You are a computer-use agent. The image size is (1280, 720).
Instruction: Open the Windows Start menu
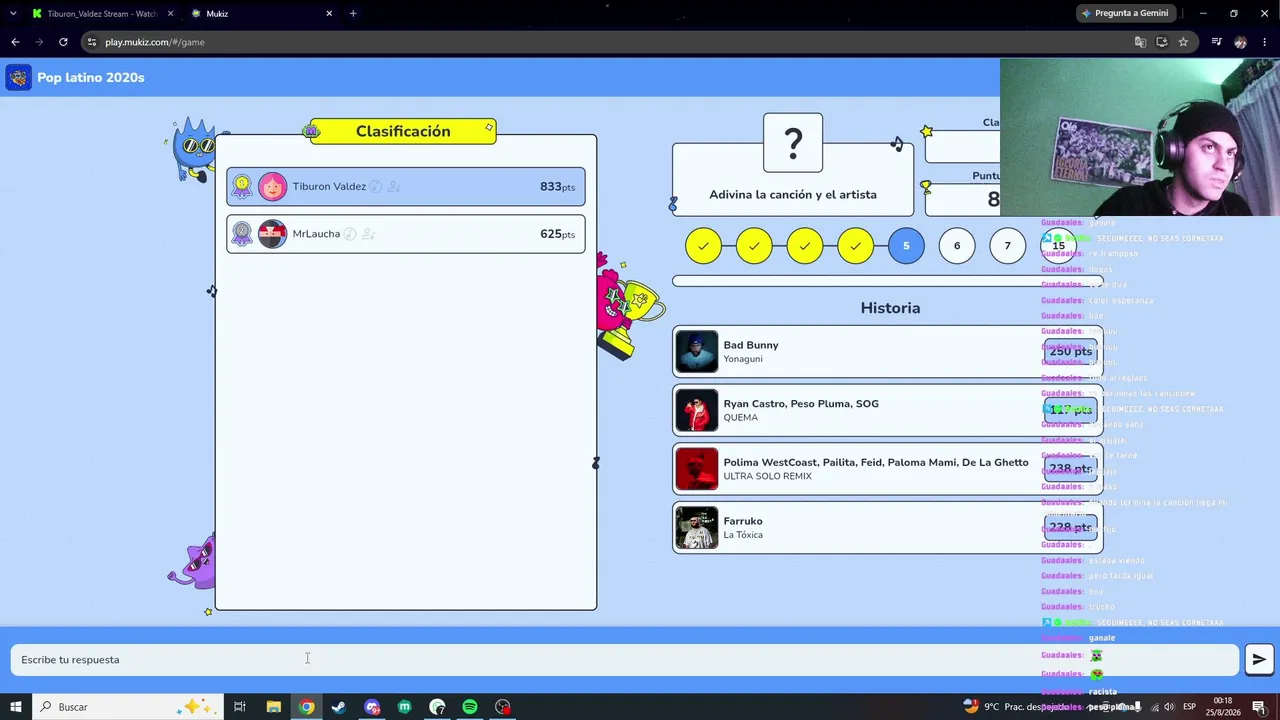(x=15, y=707)
